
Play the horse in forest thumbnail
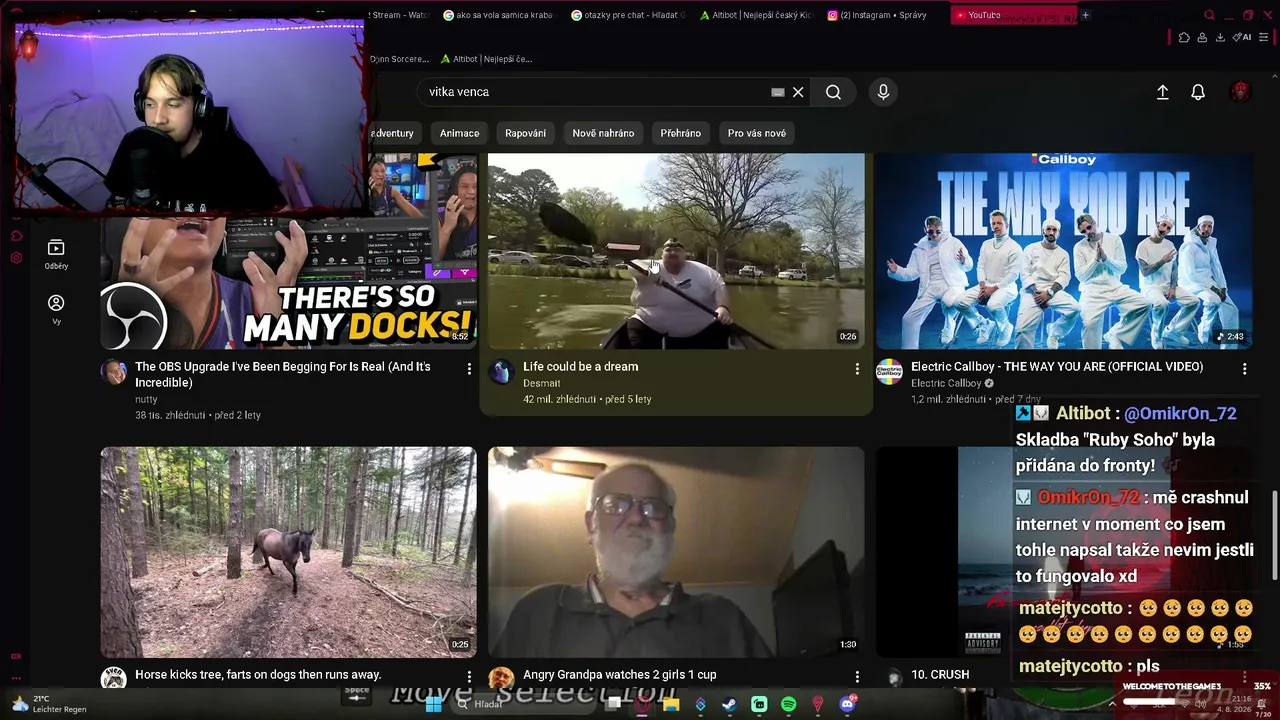tap(288, 552)
